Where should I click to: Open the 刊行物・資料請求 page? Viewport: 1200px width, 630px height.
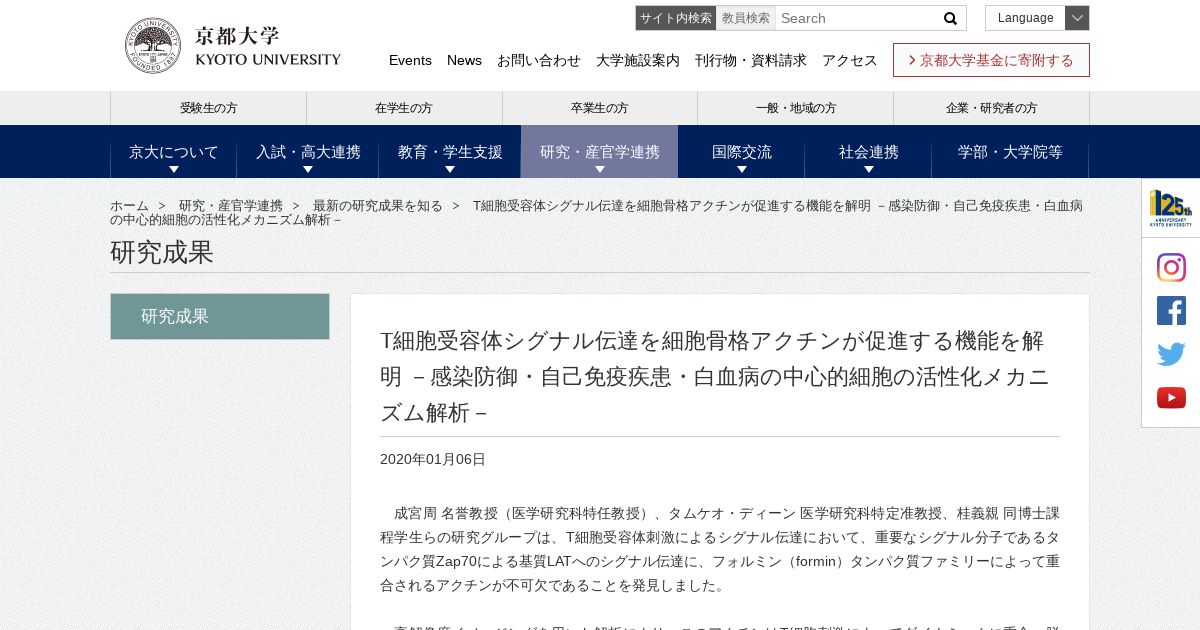[751, 60]
